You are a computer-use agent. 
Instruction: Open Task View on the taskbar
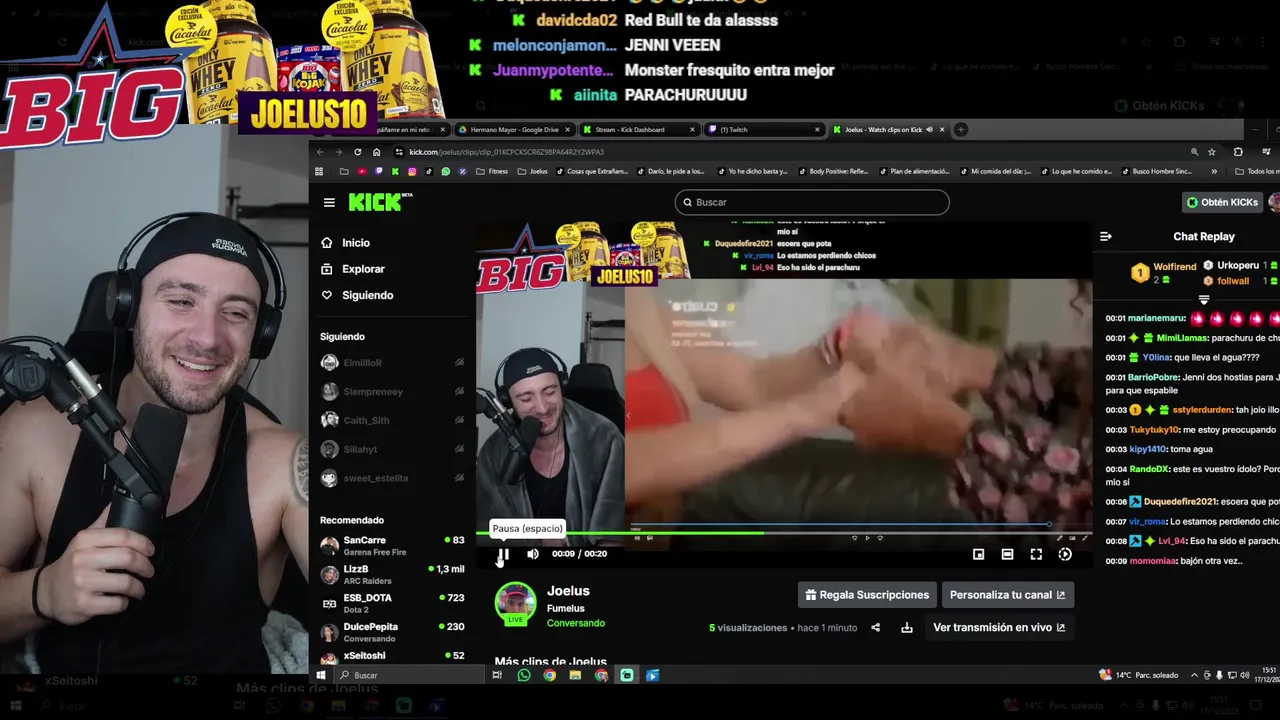click(497, 675)
